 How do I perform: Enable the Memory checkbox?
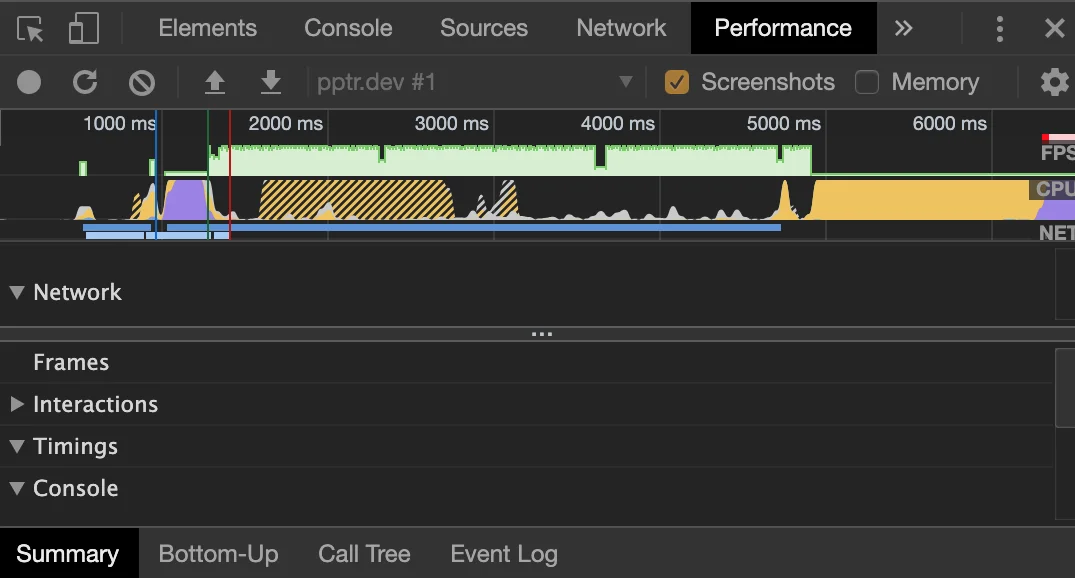click(866, 82)
